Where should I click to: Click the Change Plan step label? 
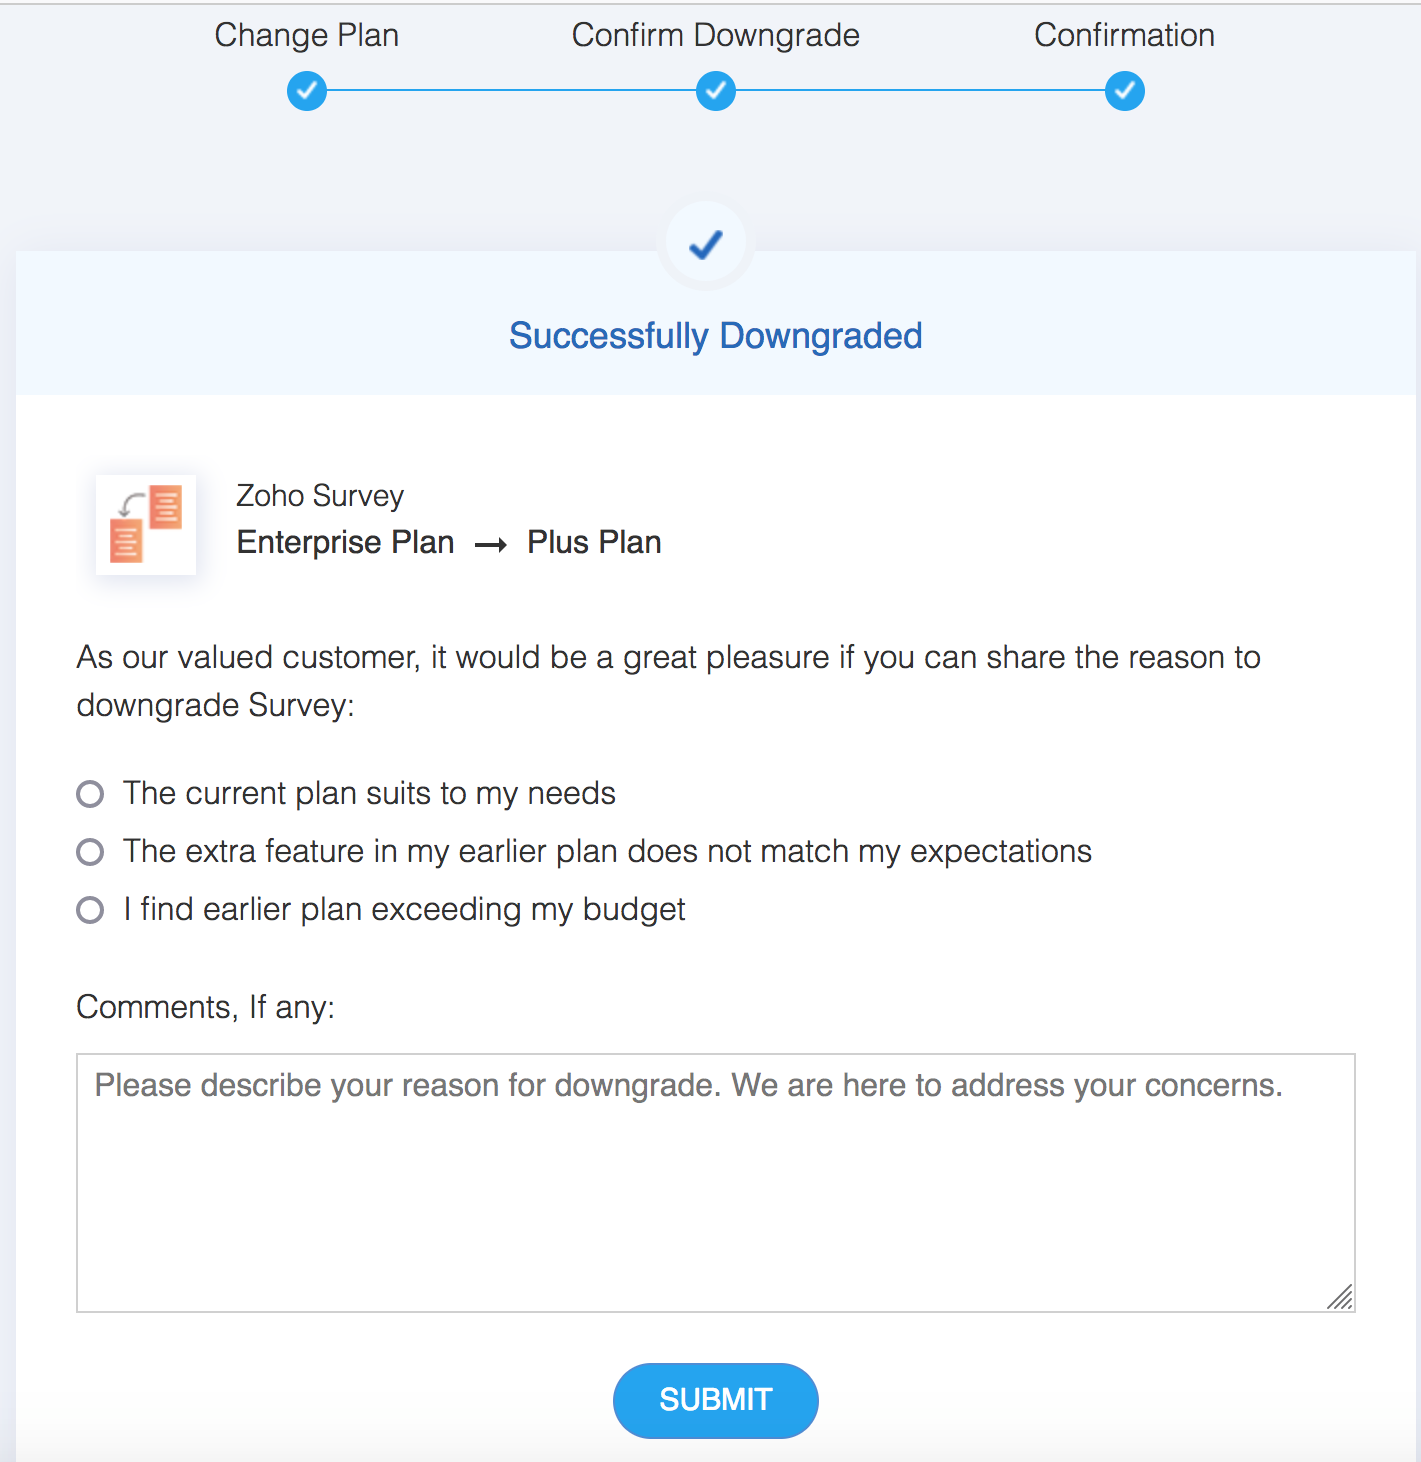point(307,35)
